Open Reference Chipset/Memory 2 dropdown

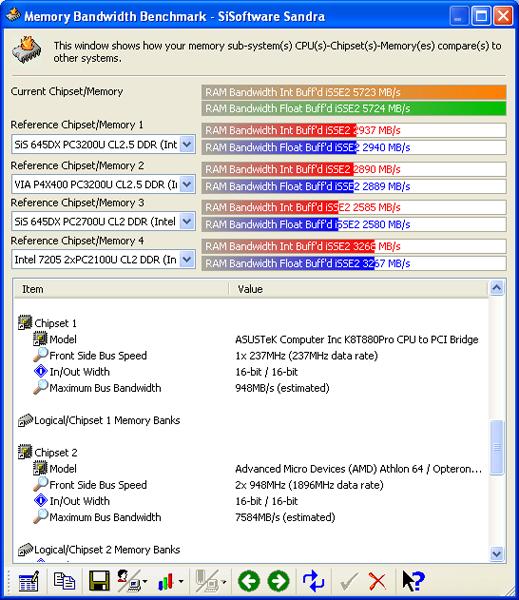tap(187, 184)
